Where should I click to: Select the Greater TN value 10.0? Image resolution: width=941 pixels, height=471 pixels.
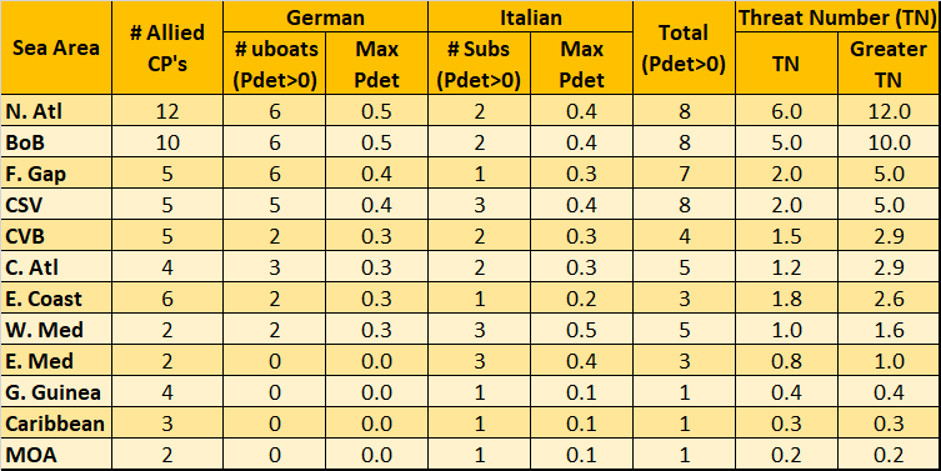(x=887, y=143)
